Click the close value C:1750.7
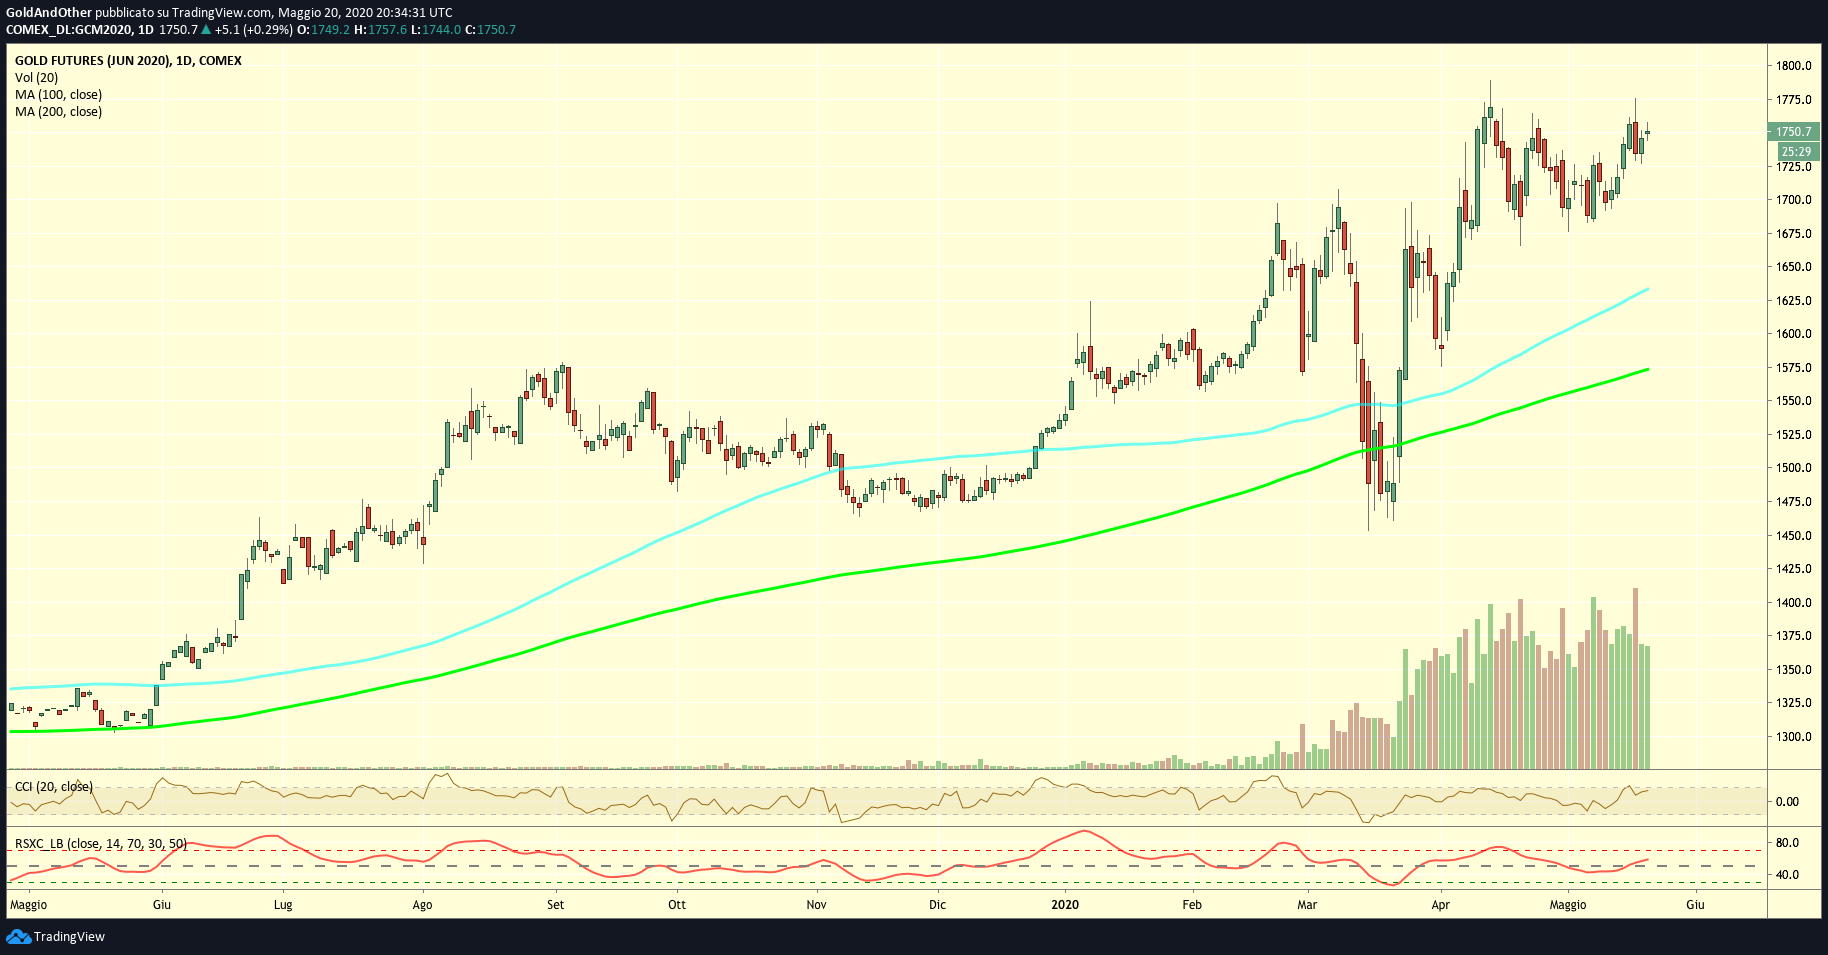This screenshot has width=1828, height=955. click(x=491, y=30)
